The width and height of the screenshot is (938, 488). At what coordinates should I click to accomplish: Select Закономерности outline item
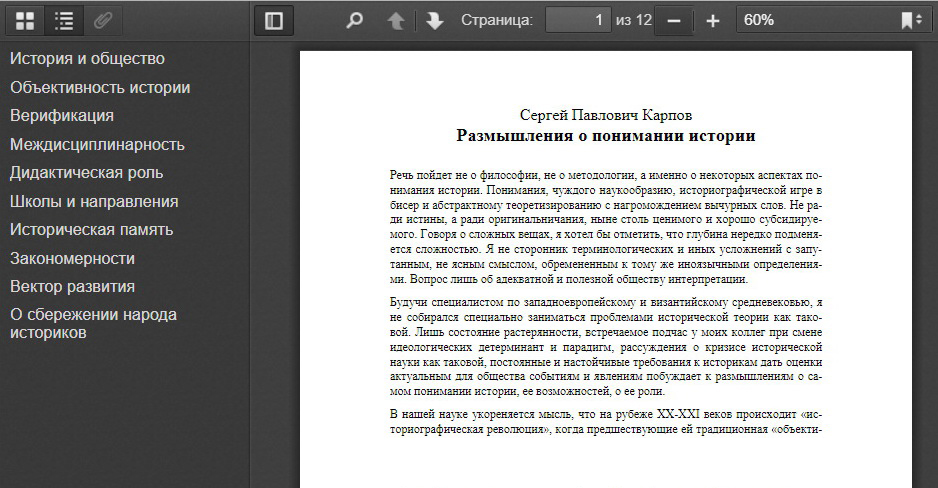tap(72, 258)
